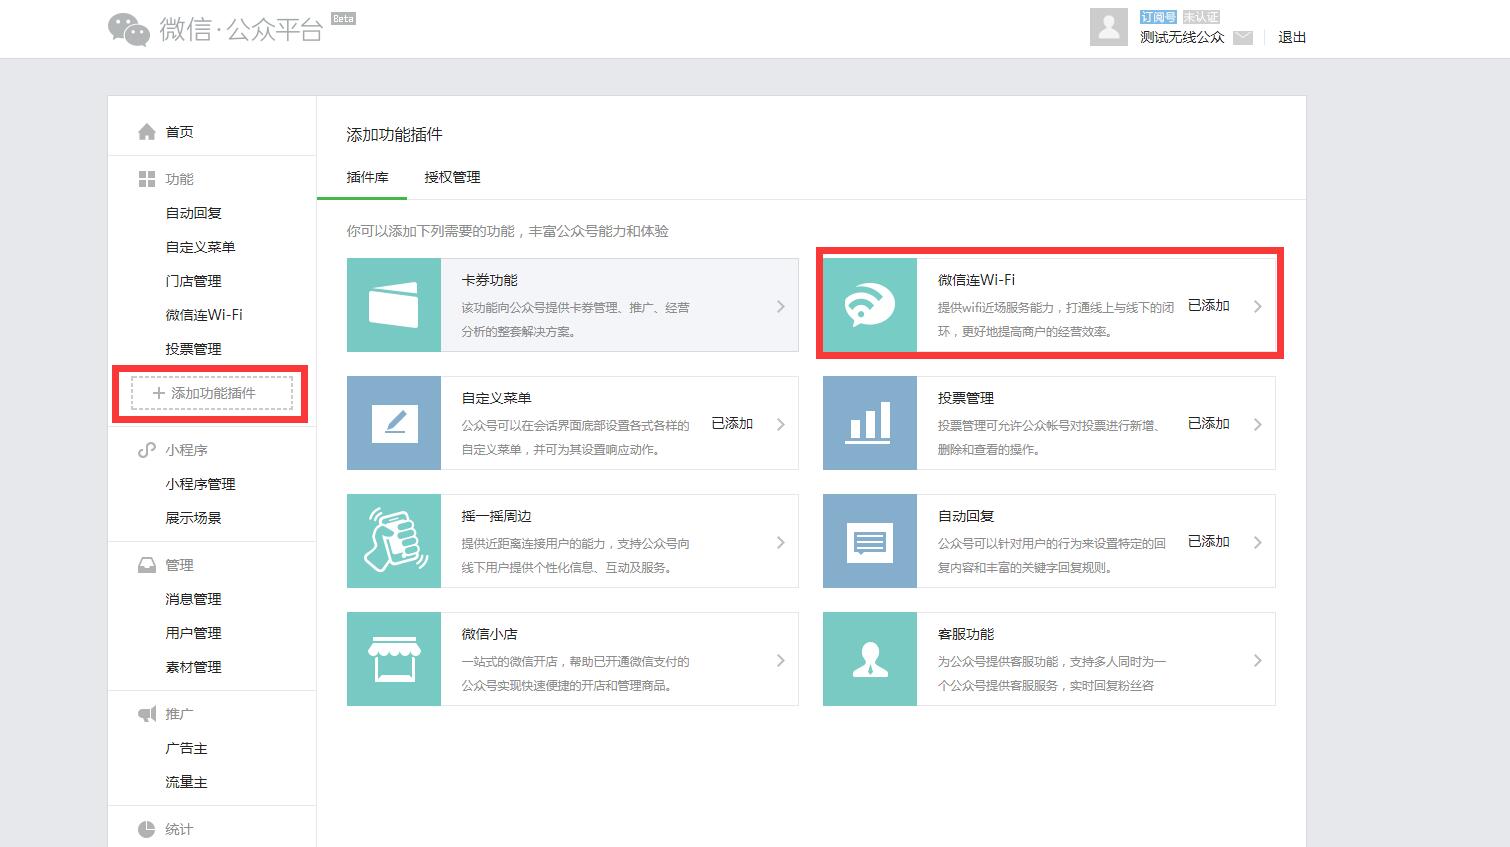This screenshot has height=847, width=1510.
Task: Switch to the 插件库 tab
Action: [x=367, y=177]
